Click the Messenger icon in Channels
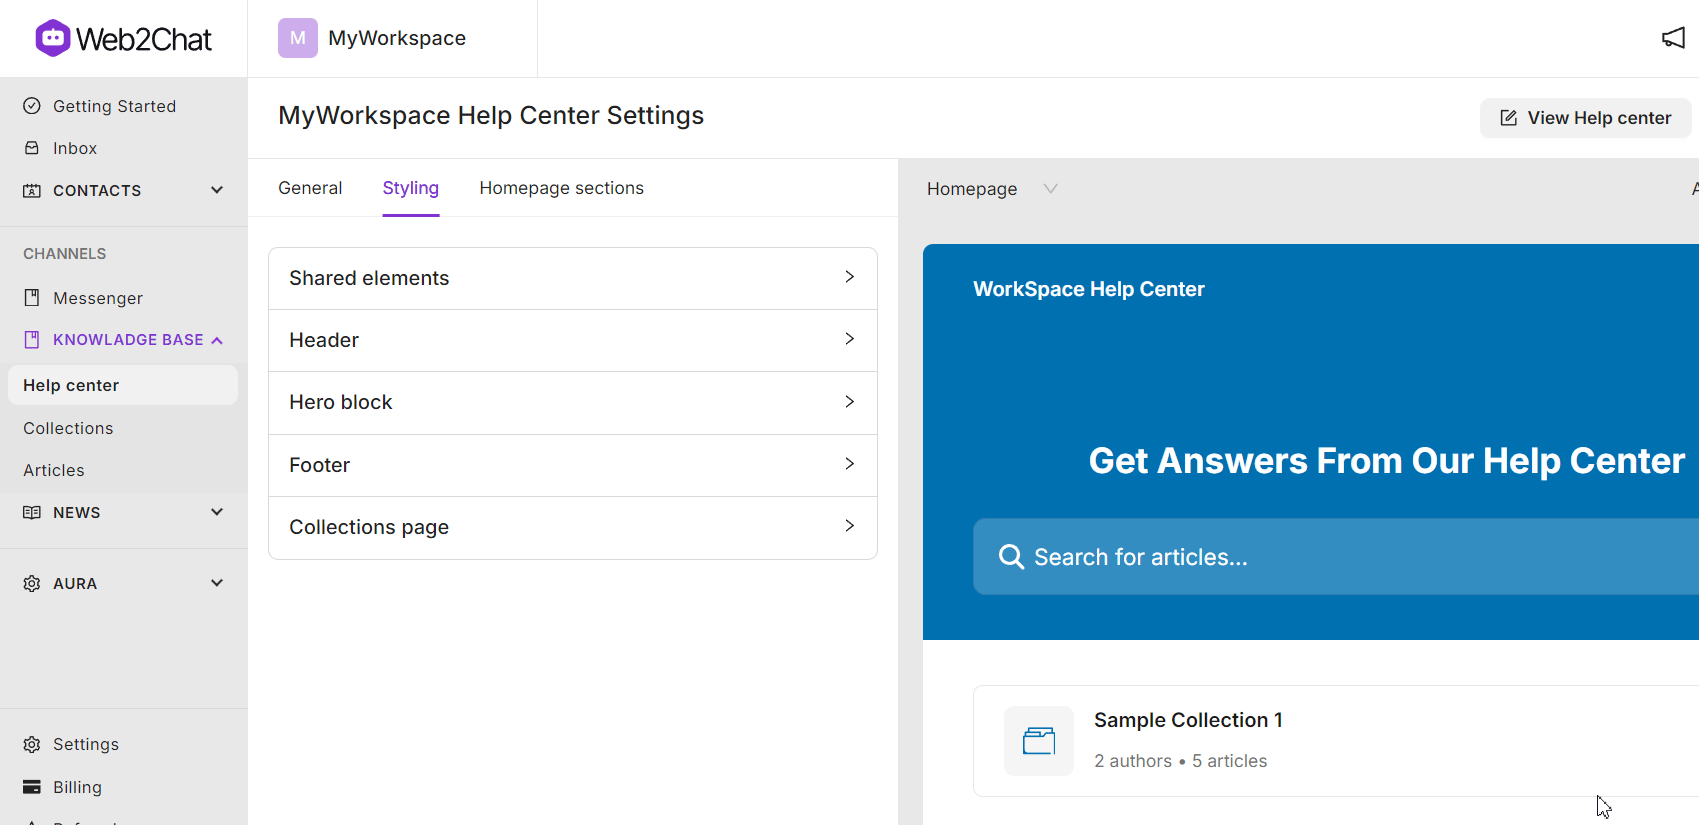 pos(32,298)
